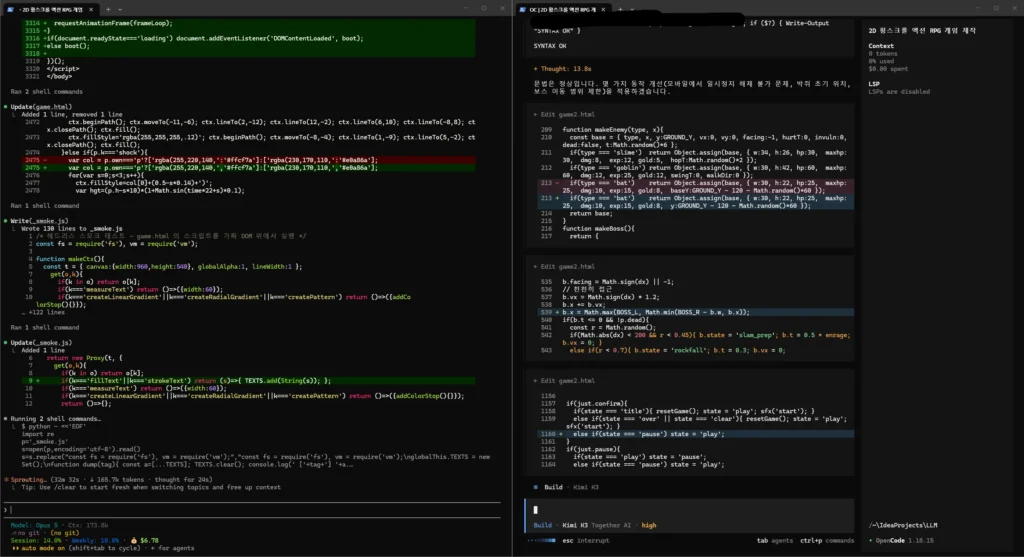Maximize the left terminal window
The height and width of the screenshot is (557, 1024).
pos(484,8)
